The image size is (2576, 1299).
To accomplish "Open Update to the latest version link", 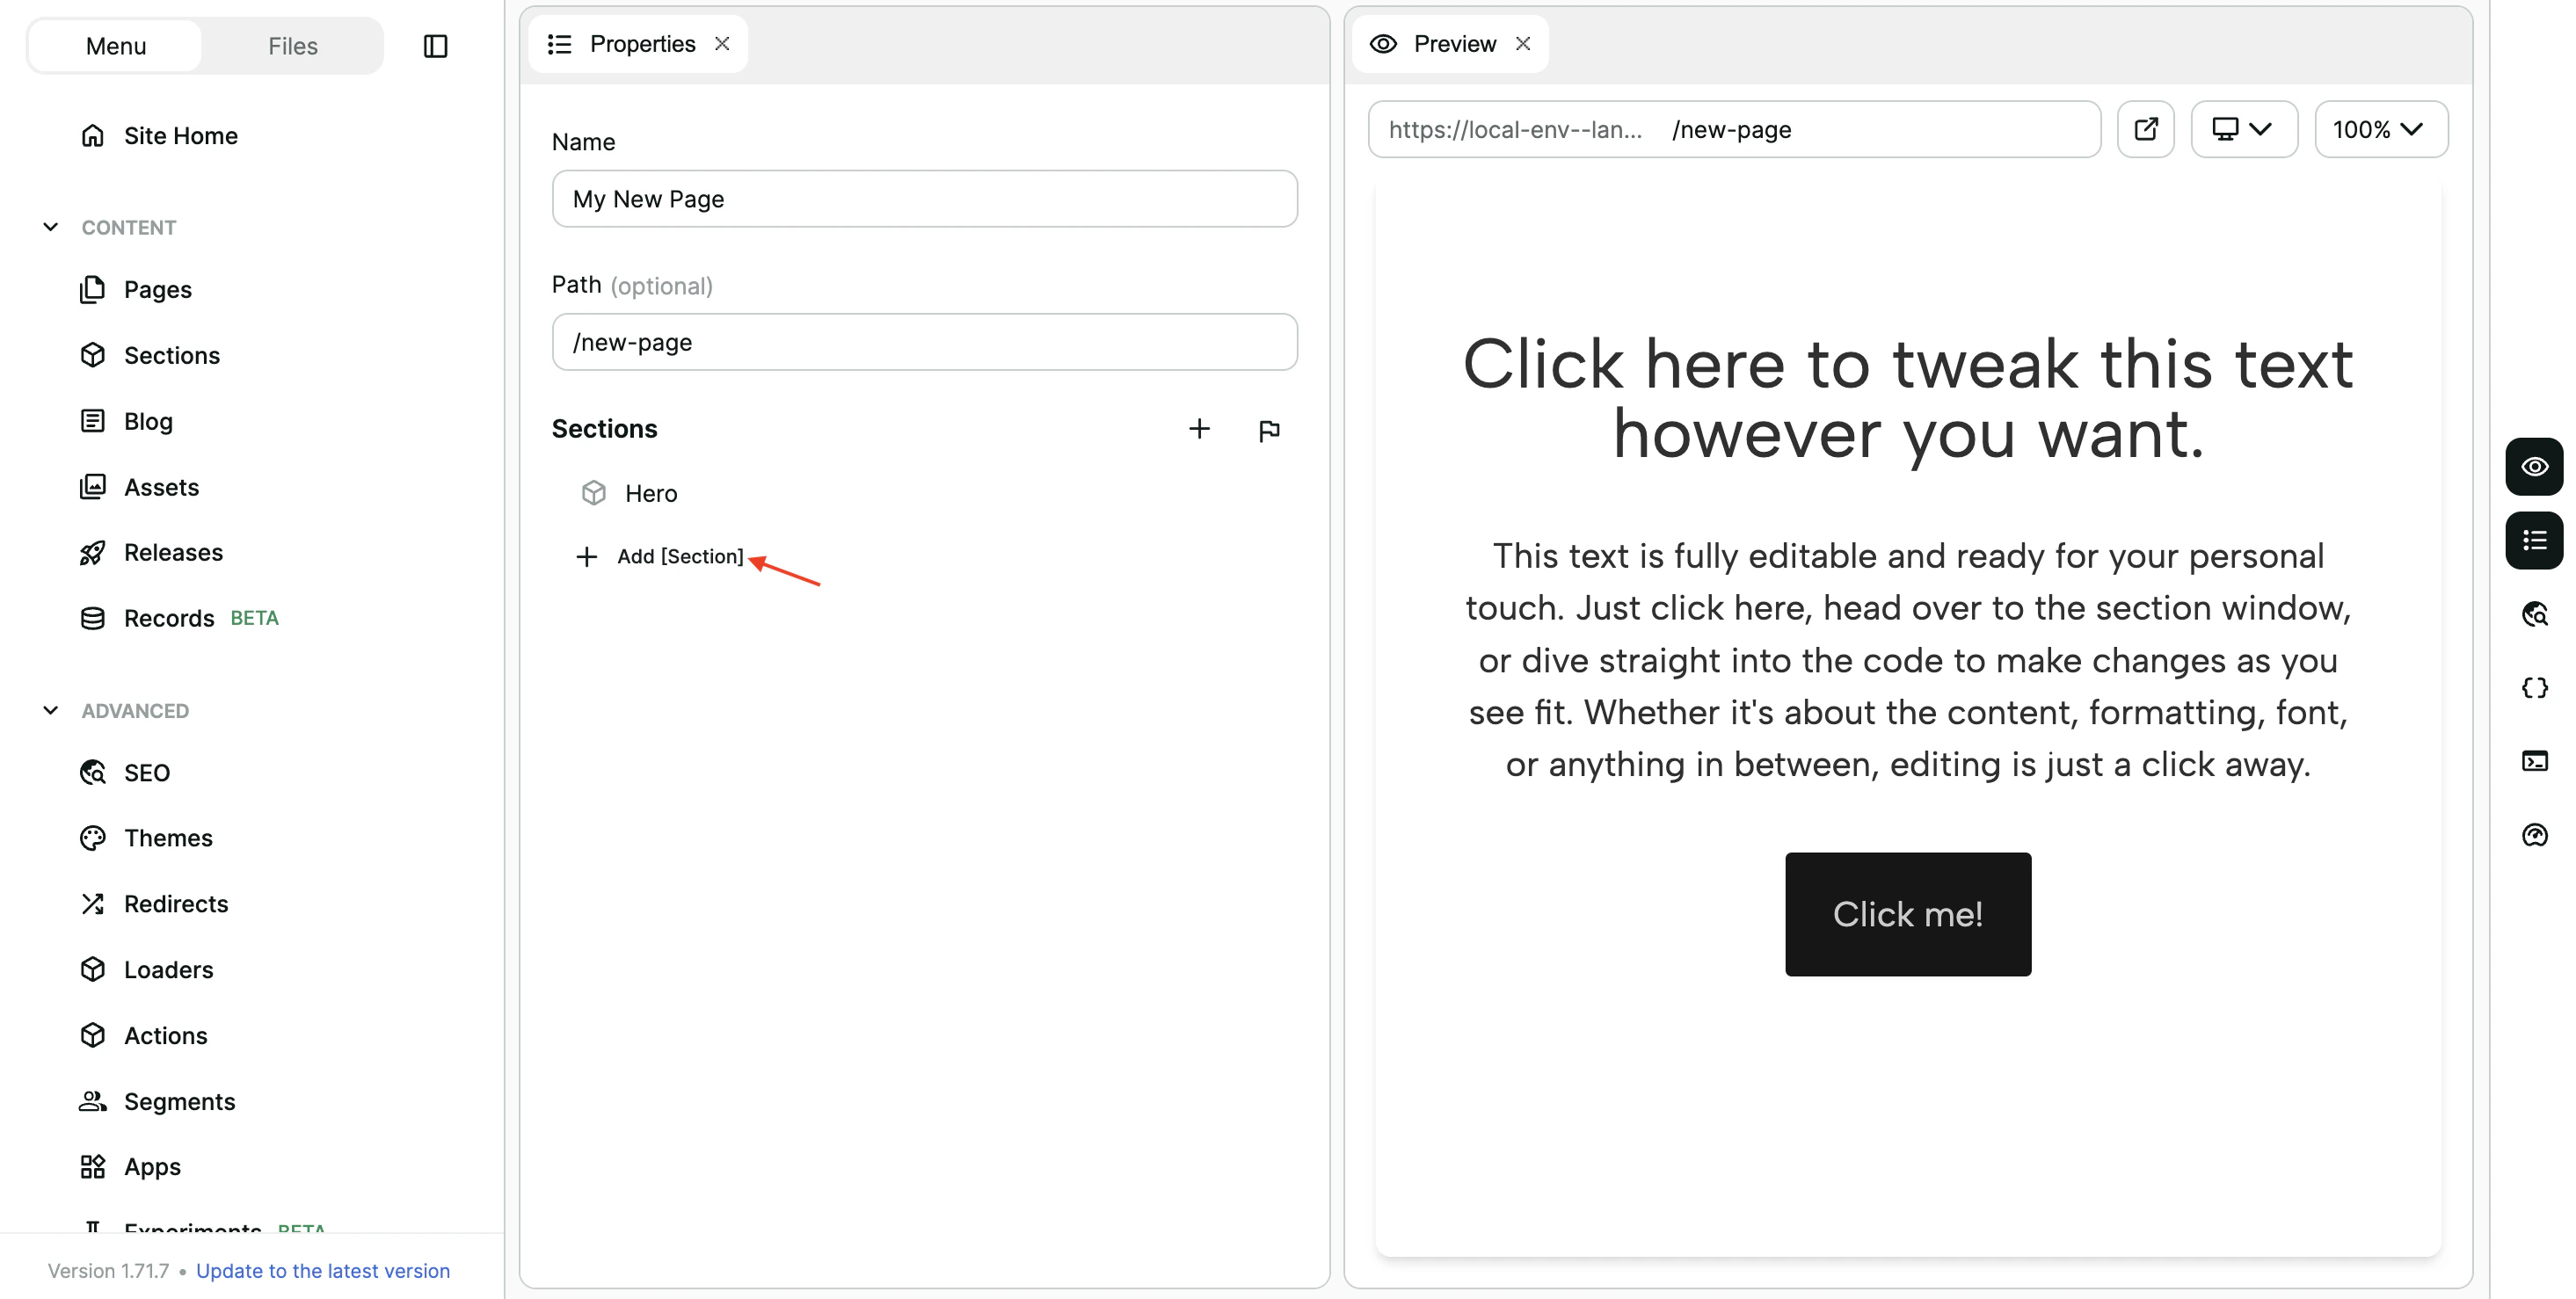I will [322, 1270].
